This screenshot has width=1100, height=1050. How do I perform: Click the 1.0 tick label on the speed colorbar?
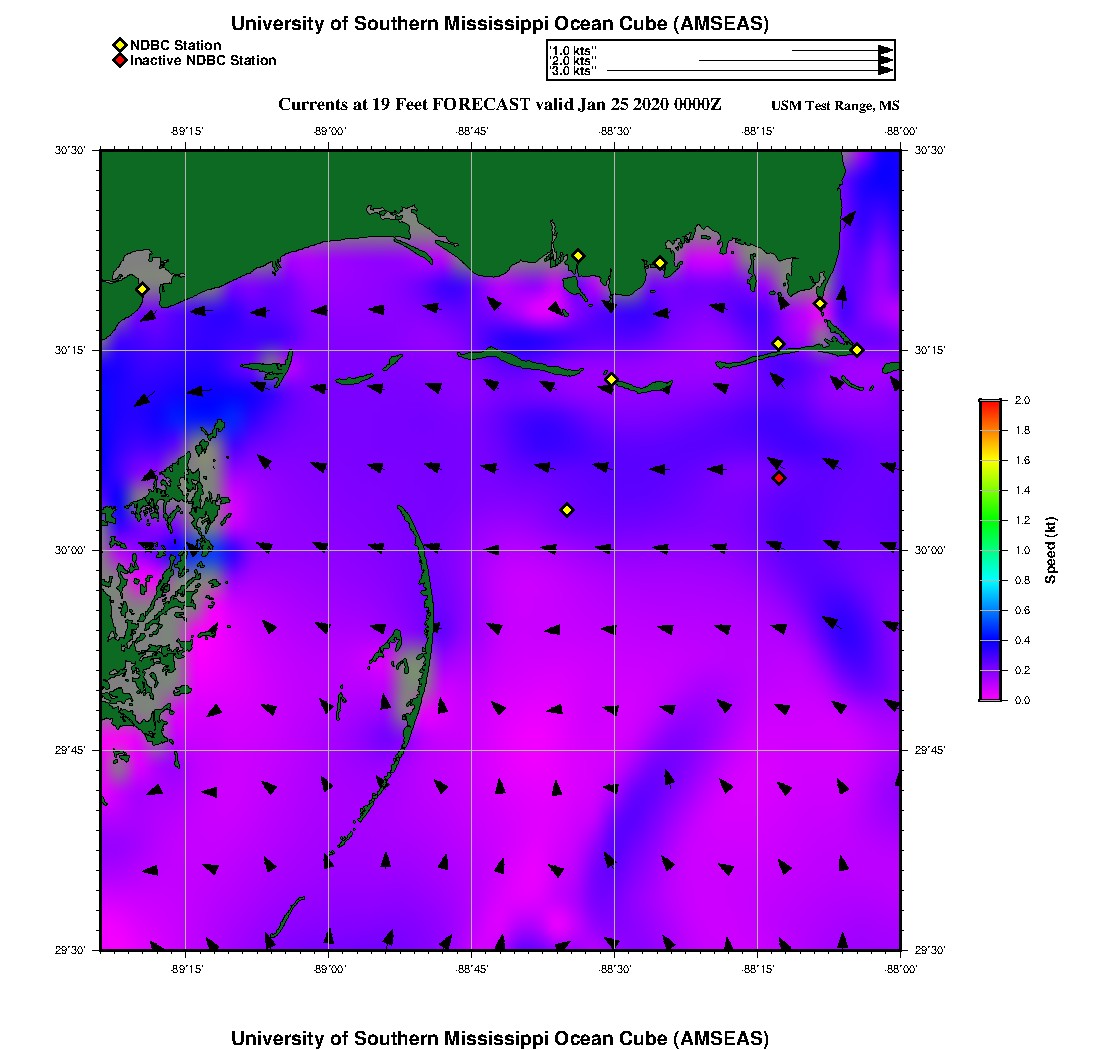(1023, 550)
